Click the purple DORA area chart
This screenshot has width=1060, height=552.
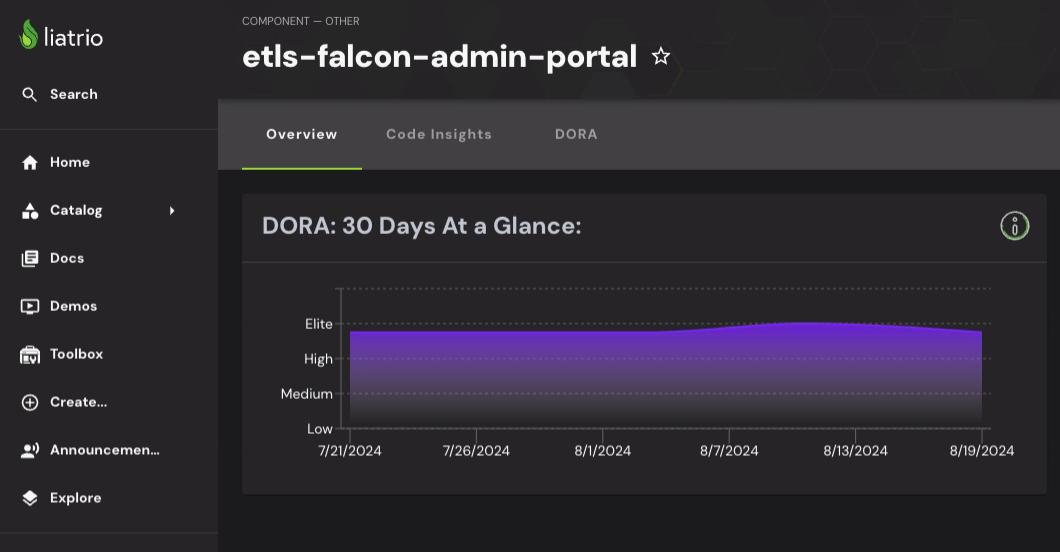click(x=666, y=375)
